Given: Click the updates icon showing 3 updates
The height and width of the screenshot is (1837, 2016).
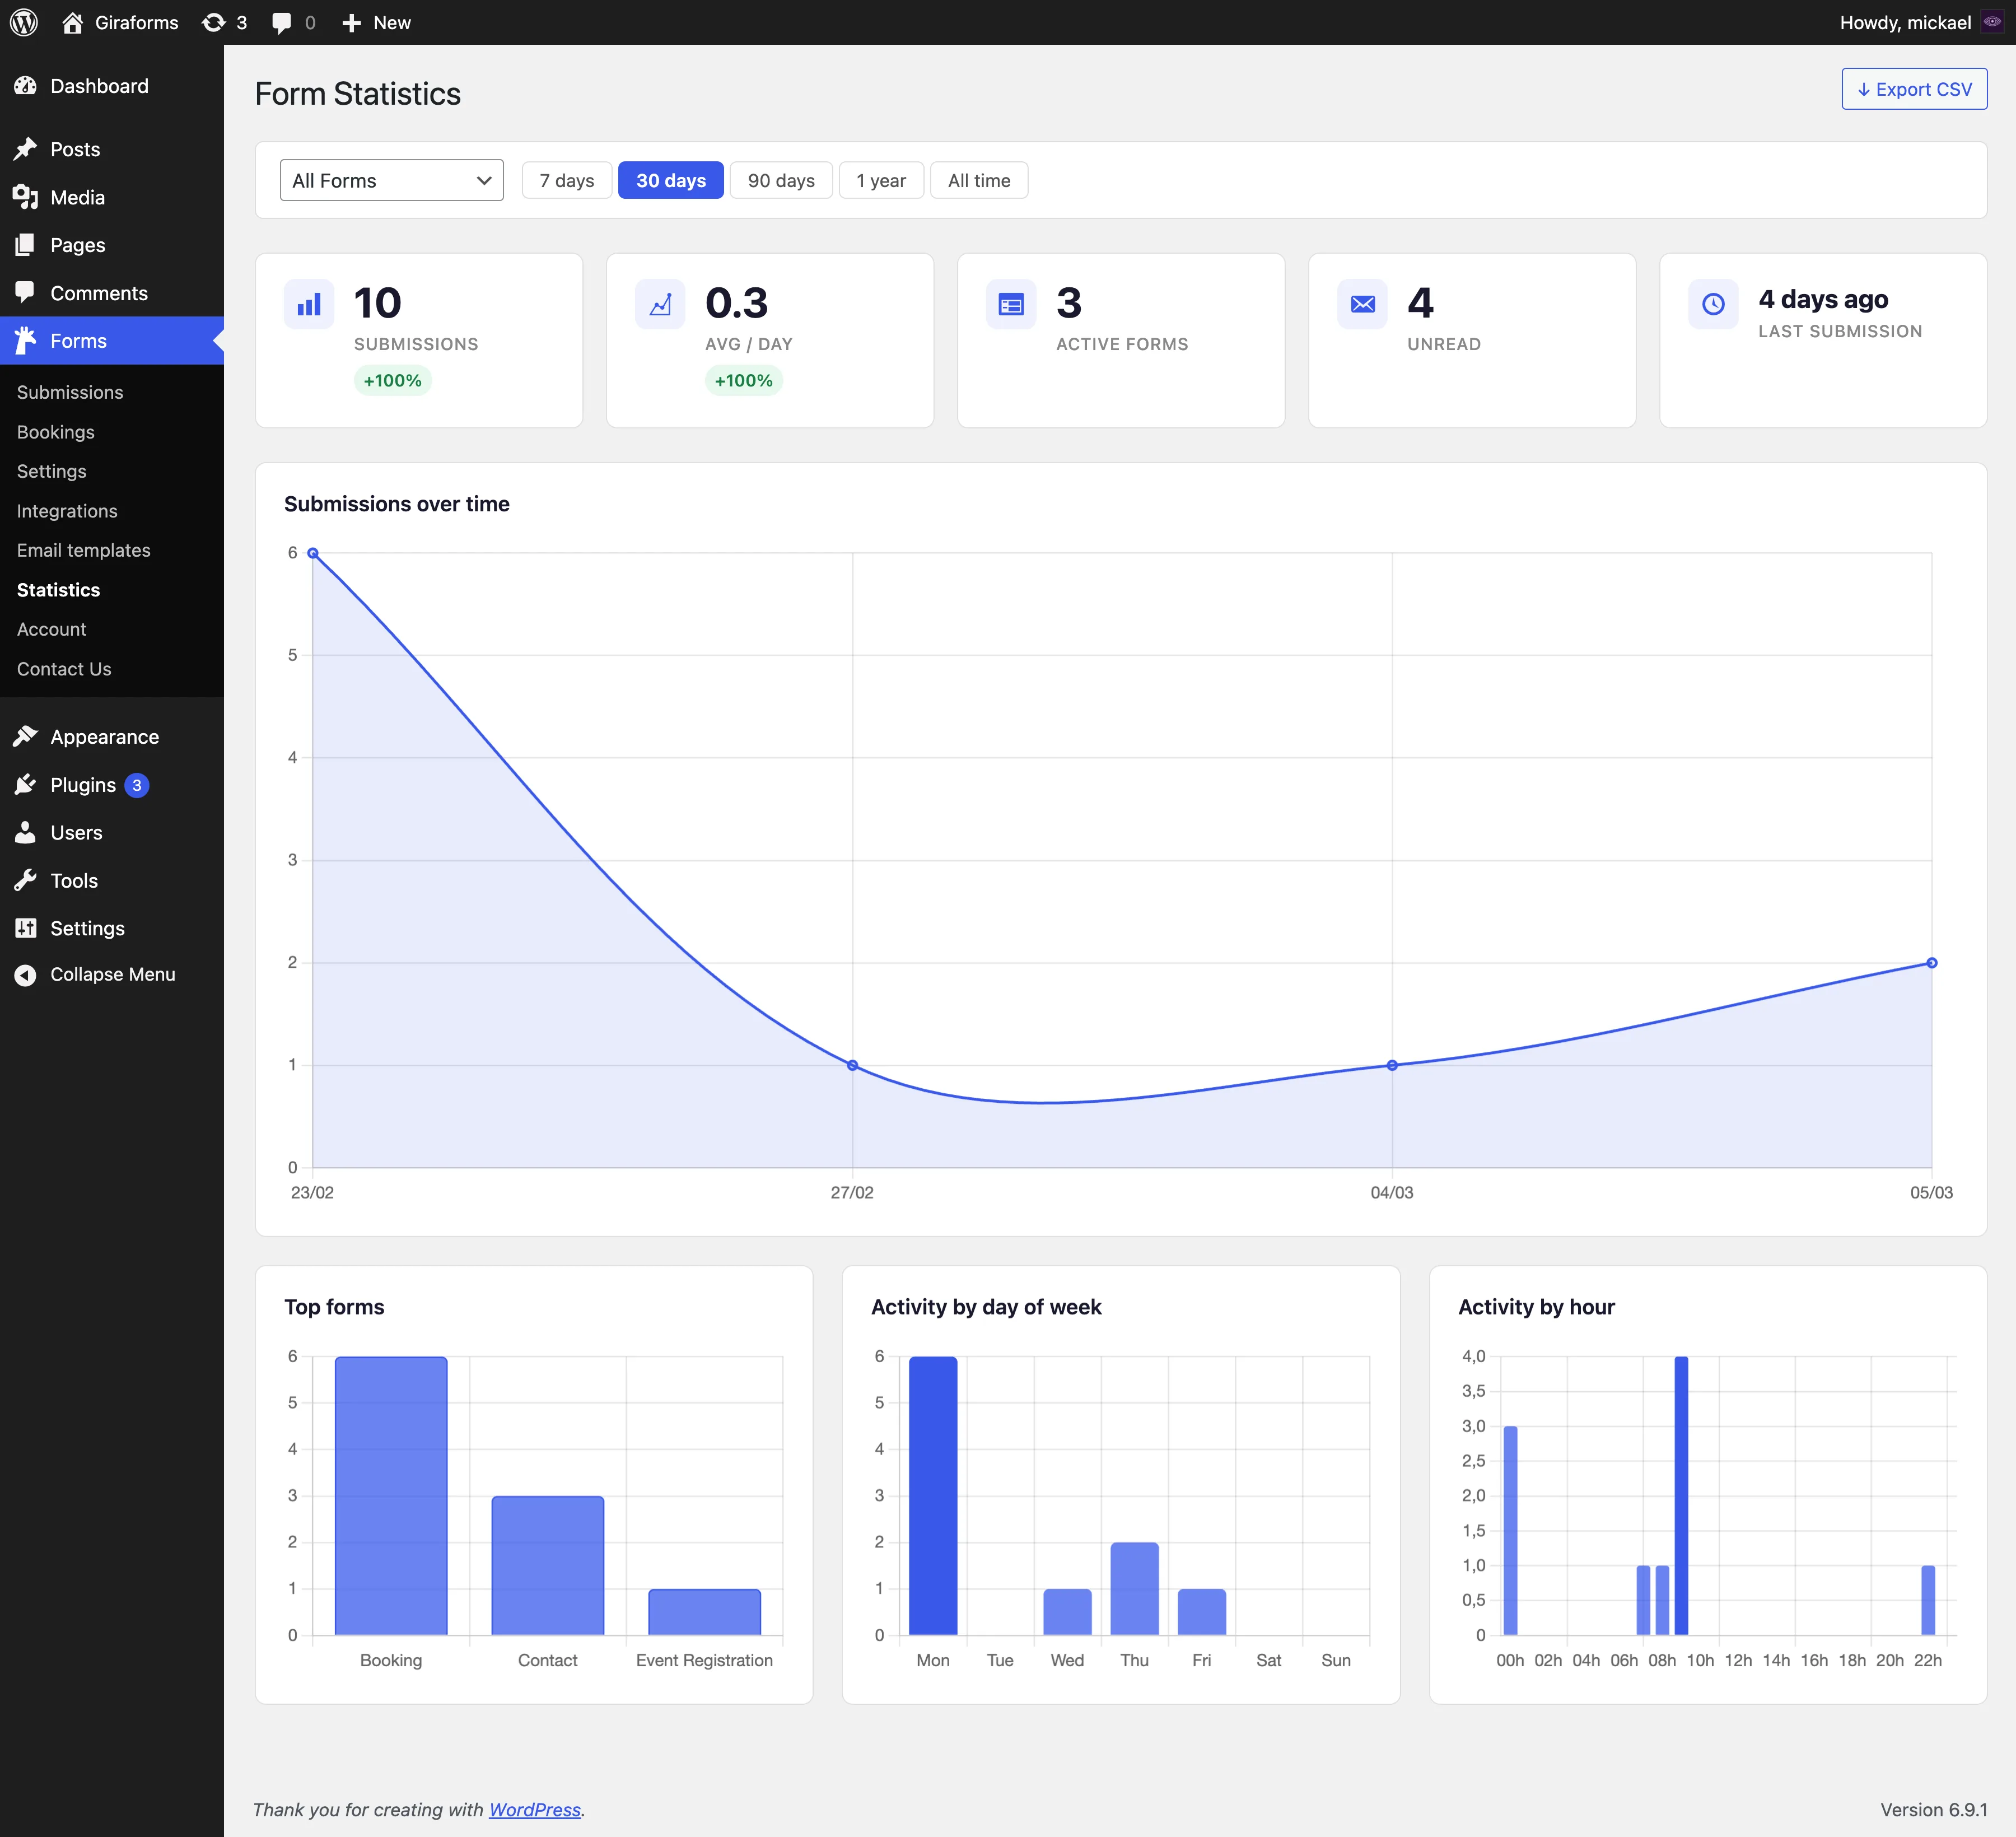Looking at the screenshot, I should click(214, 22).
